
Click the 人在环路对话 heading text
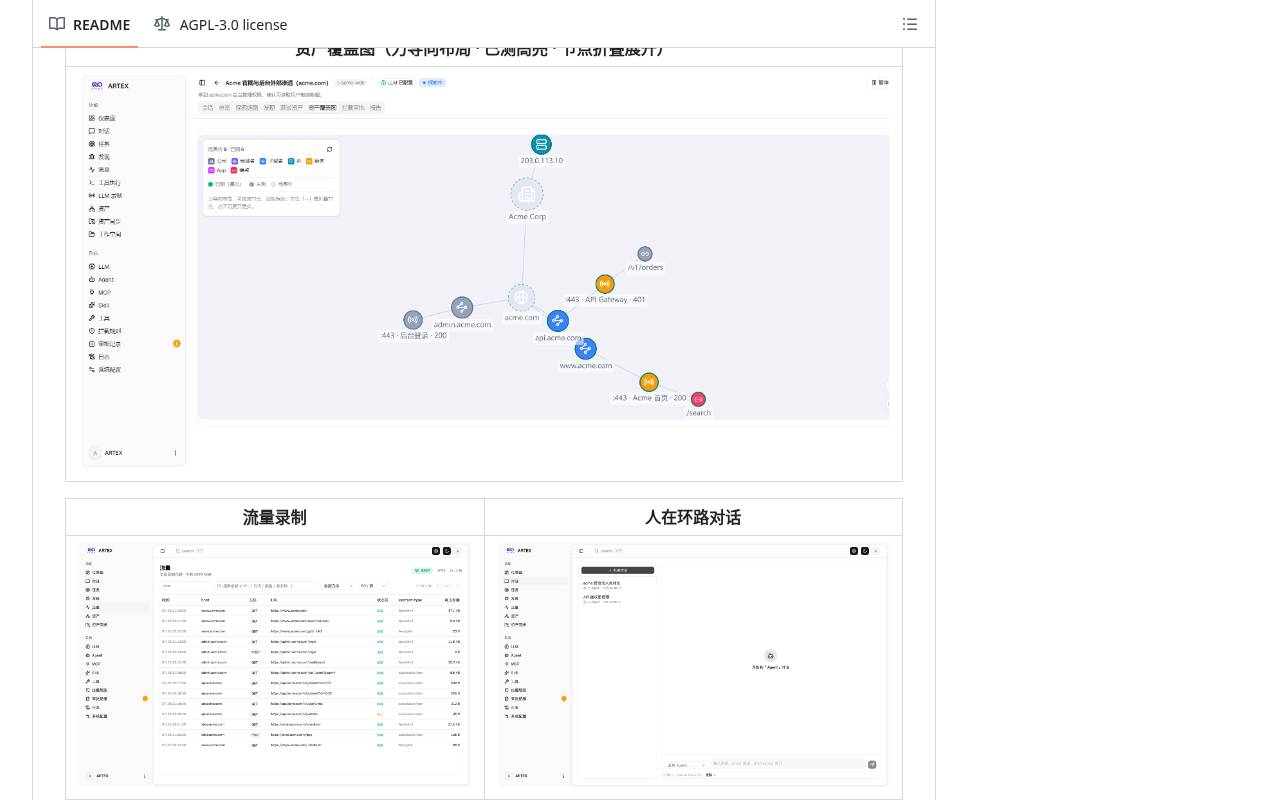pos(693,517)
